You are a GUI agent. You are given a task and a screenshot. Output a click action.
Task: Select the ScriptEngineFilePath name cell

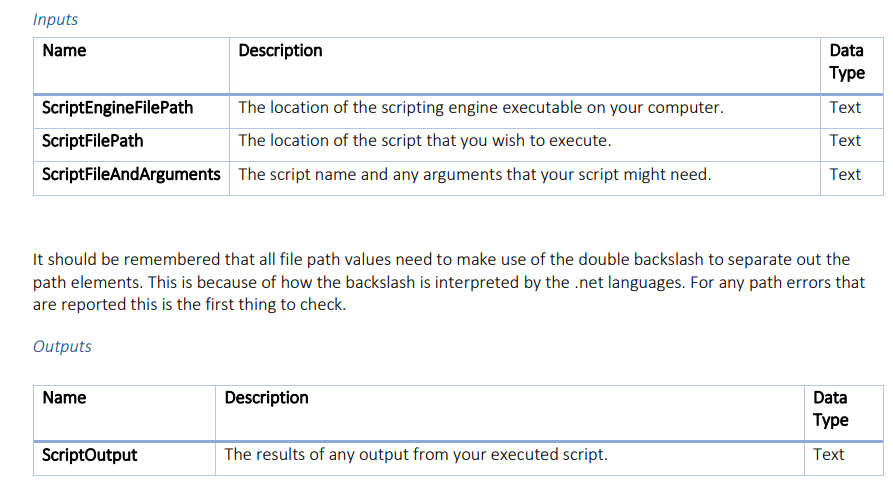tap(117, 108)
